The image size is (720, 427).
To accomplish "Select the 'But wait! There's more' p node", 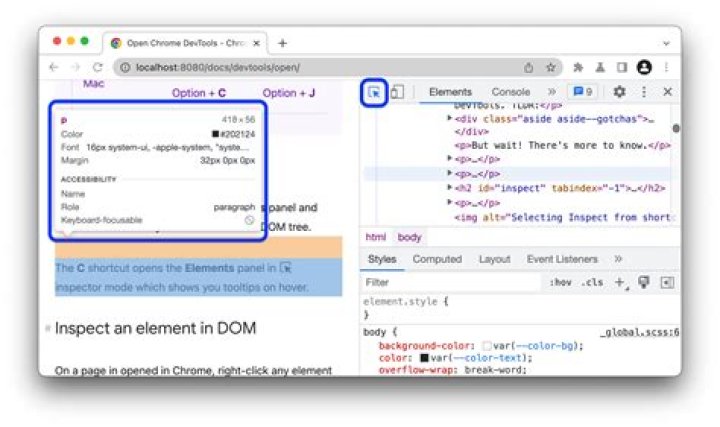I will point(562,145).
